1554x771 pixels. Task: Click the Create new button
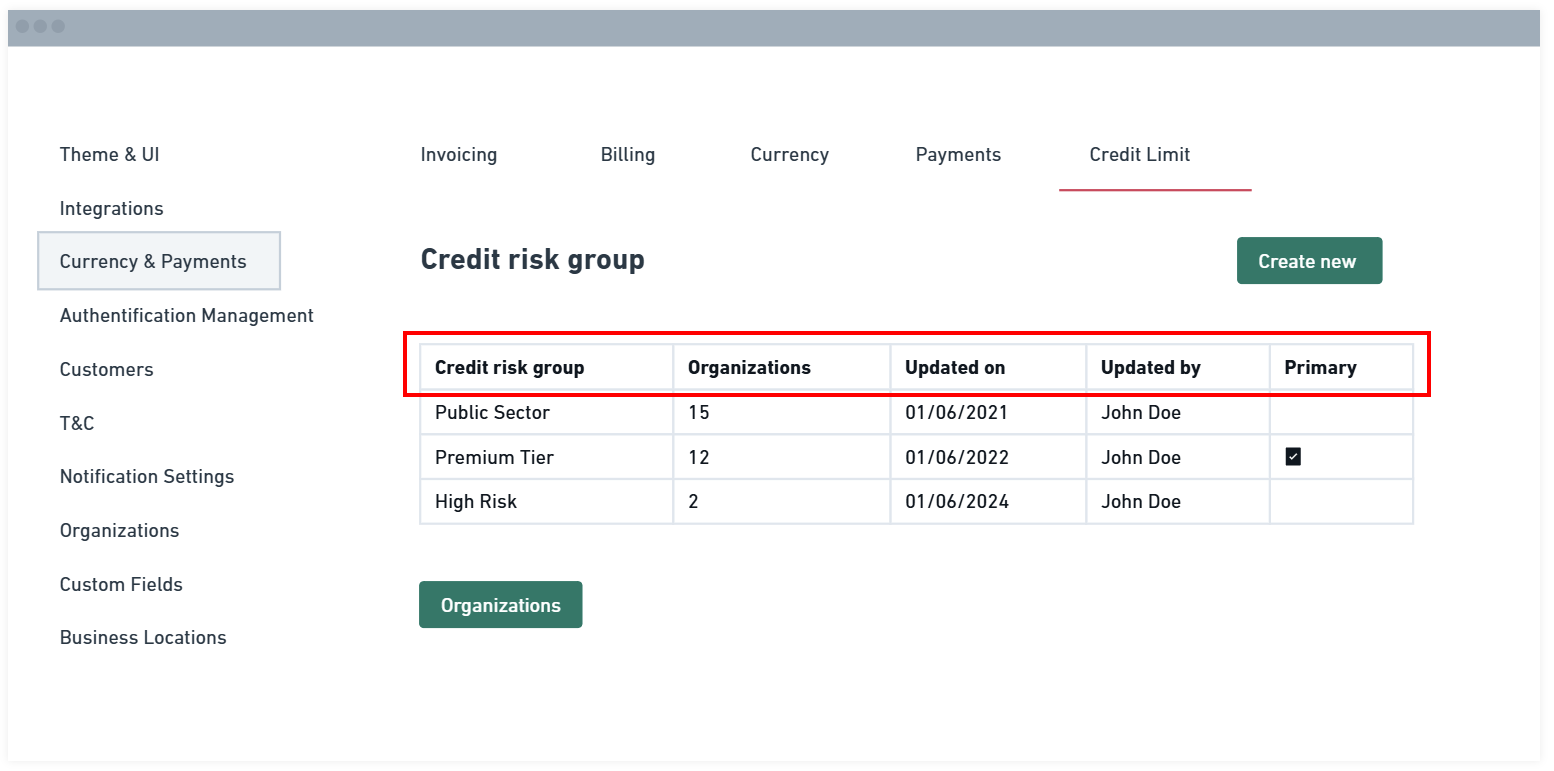pos(1309,261)
